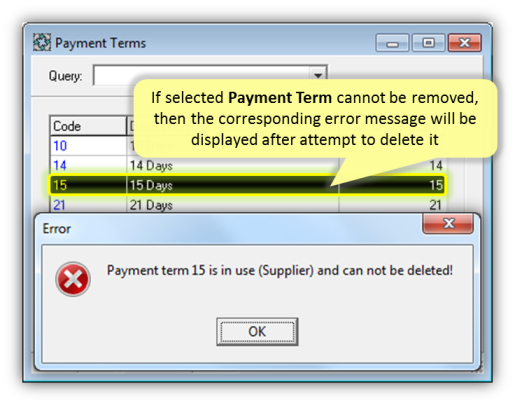Click the Payment Terms window icon

(42, 42)
